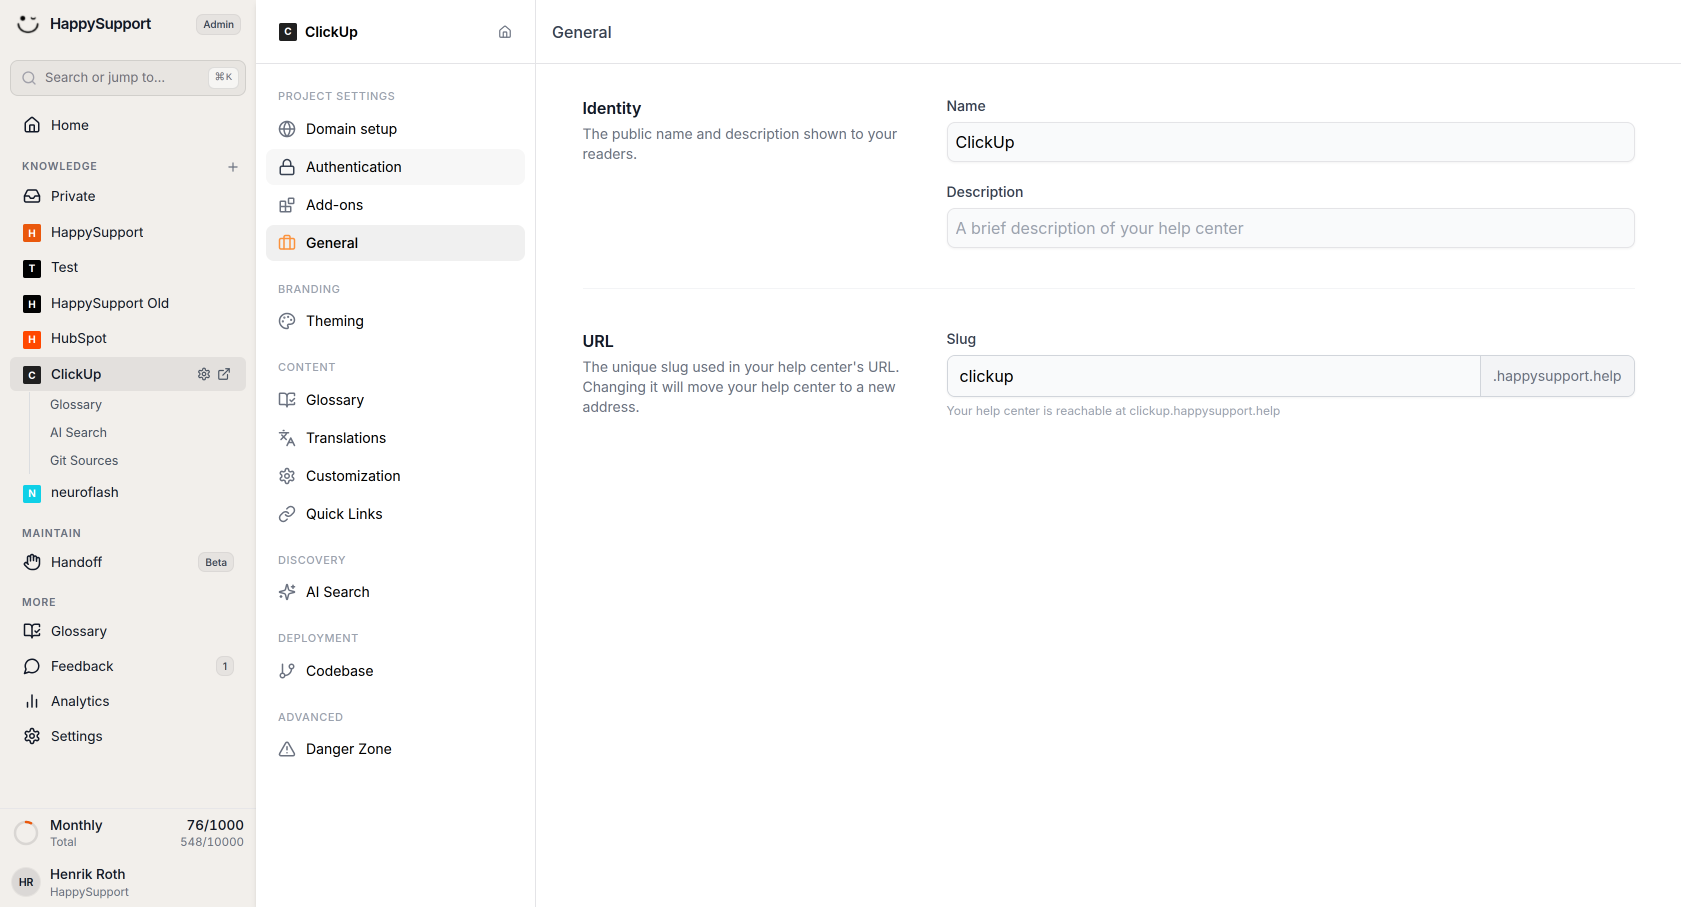Open the Henrik Roth account menu
Viewport: 1681px width, 907px height.
(128, 882)
